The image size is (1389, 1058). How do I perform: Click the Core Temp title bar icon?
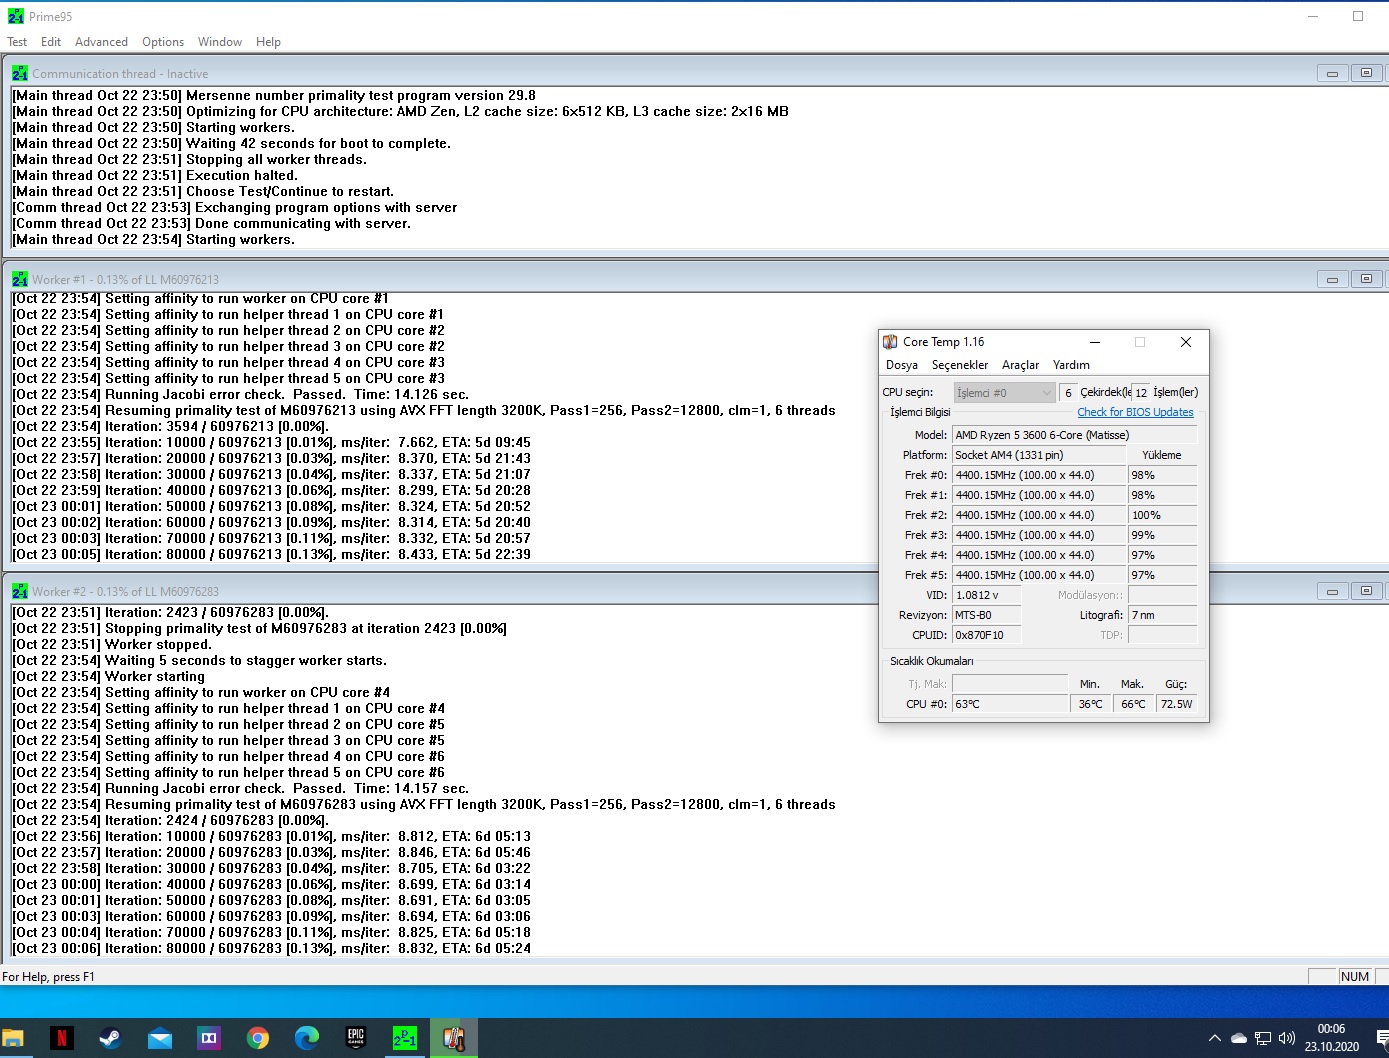click(x=890, y=342)
